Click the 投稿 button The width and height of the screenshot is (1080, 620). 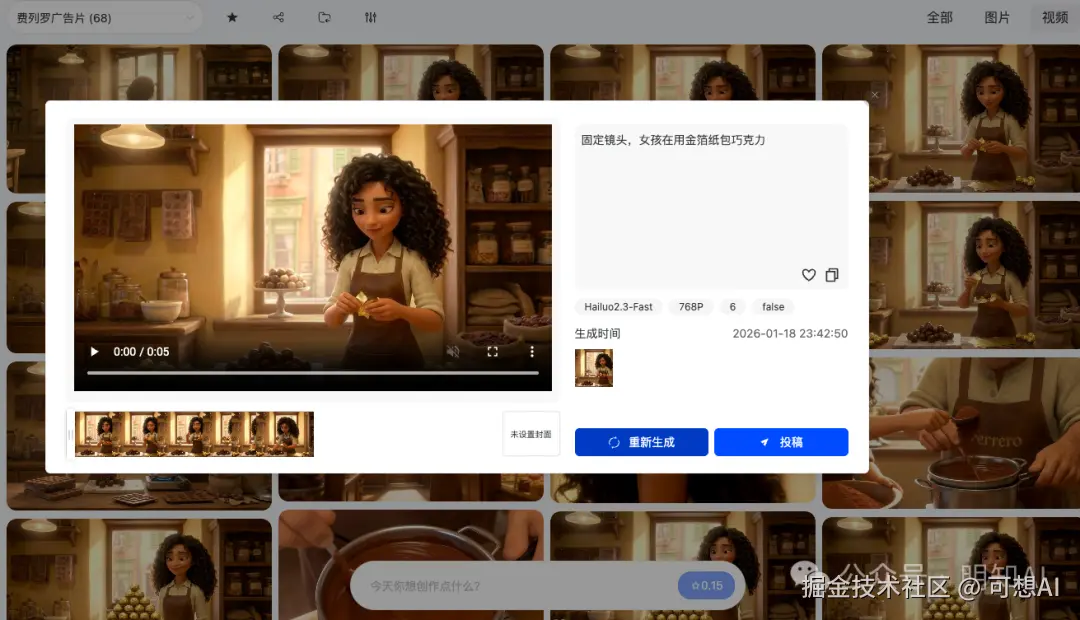(x=781, y=442)
